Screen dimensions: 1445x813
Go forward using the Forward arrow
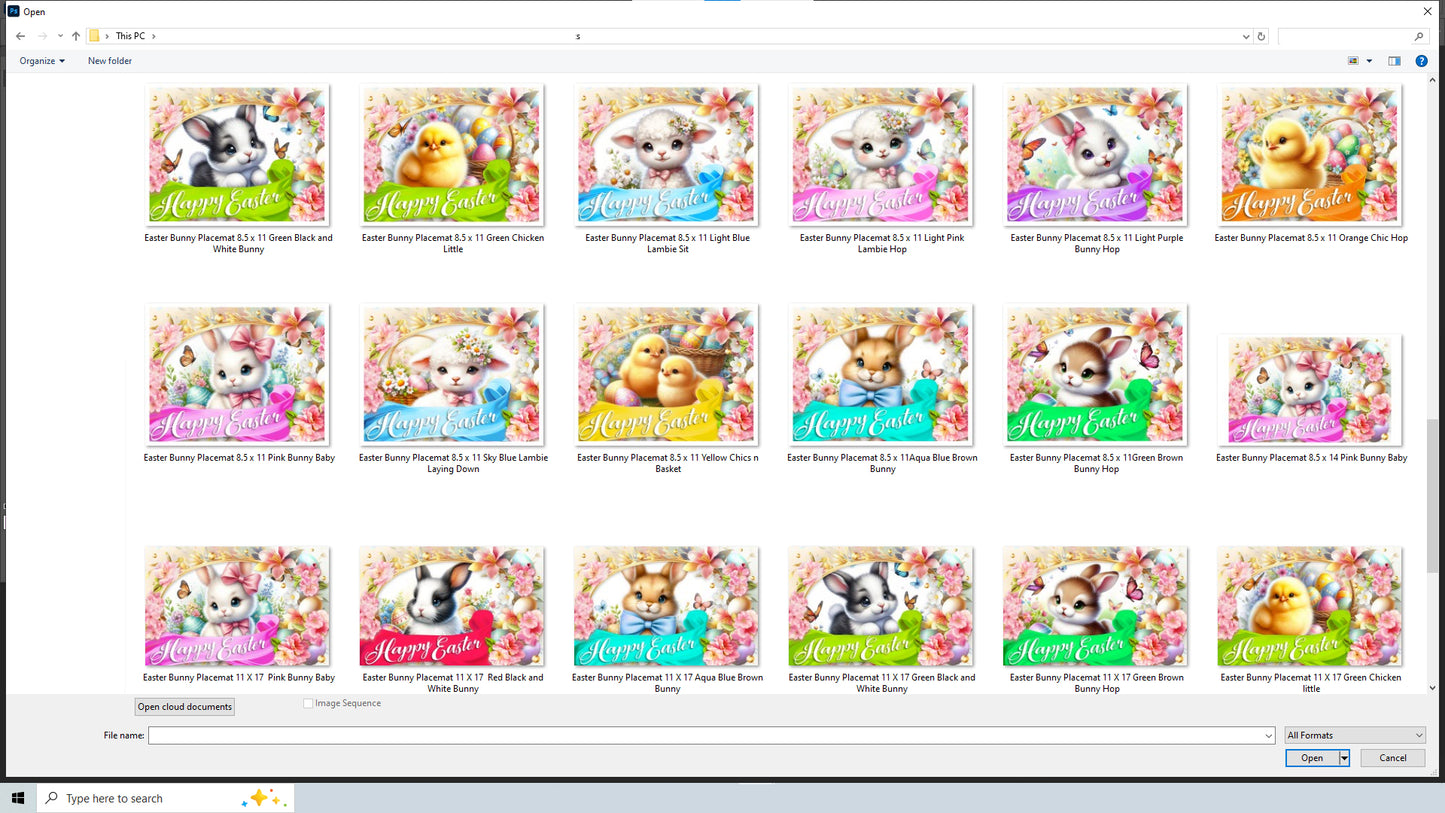tap(42, 36)
